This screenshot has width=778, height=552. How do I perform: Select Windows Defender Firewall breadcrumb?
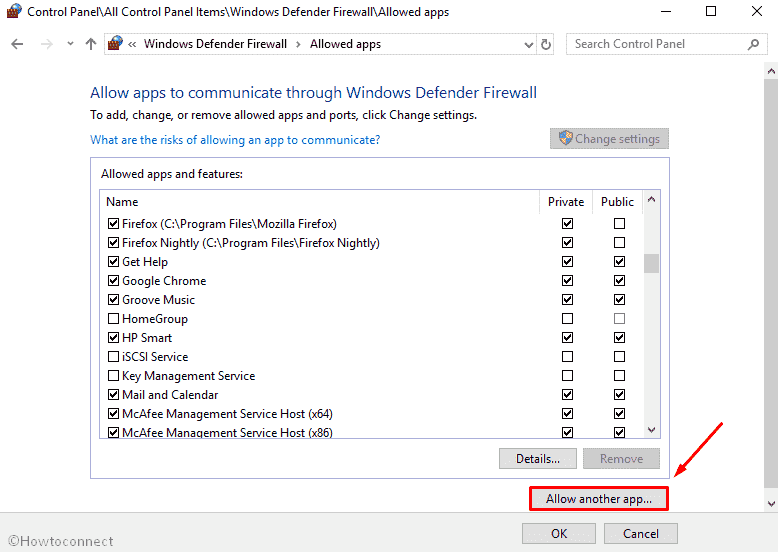click(215, 44)
